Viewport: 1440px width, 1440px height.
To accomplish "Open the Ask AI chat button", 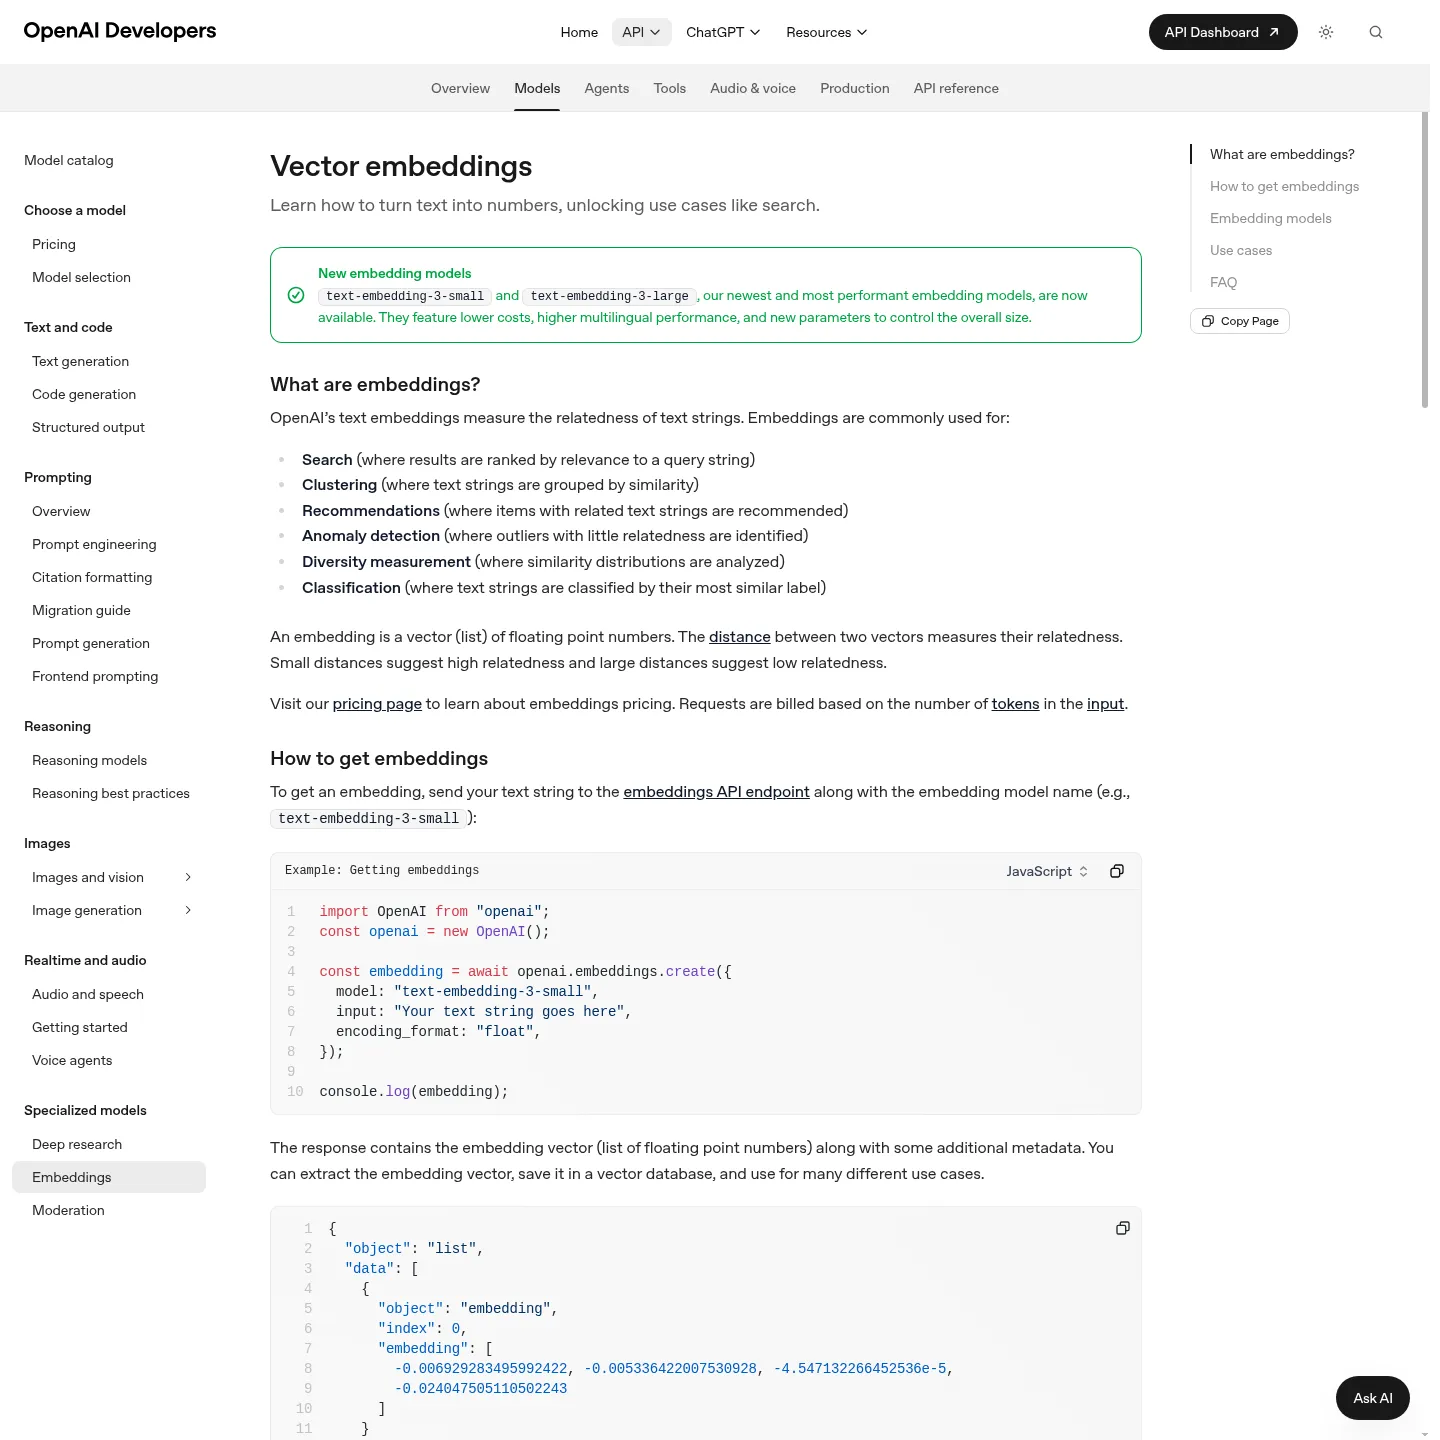I will tap(1373, 1398).
